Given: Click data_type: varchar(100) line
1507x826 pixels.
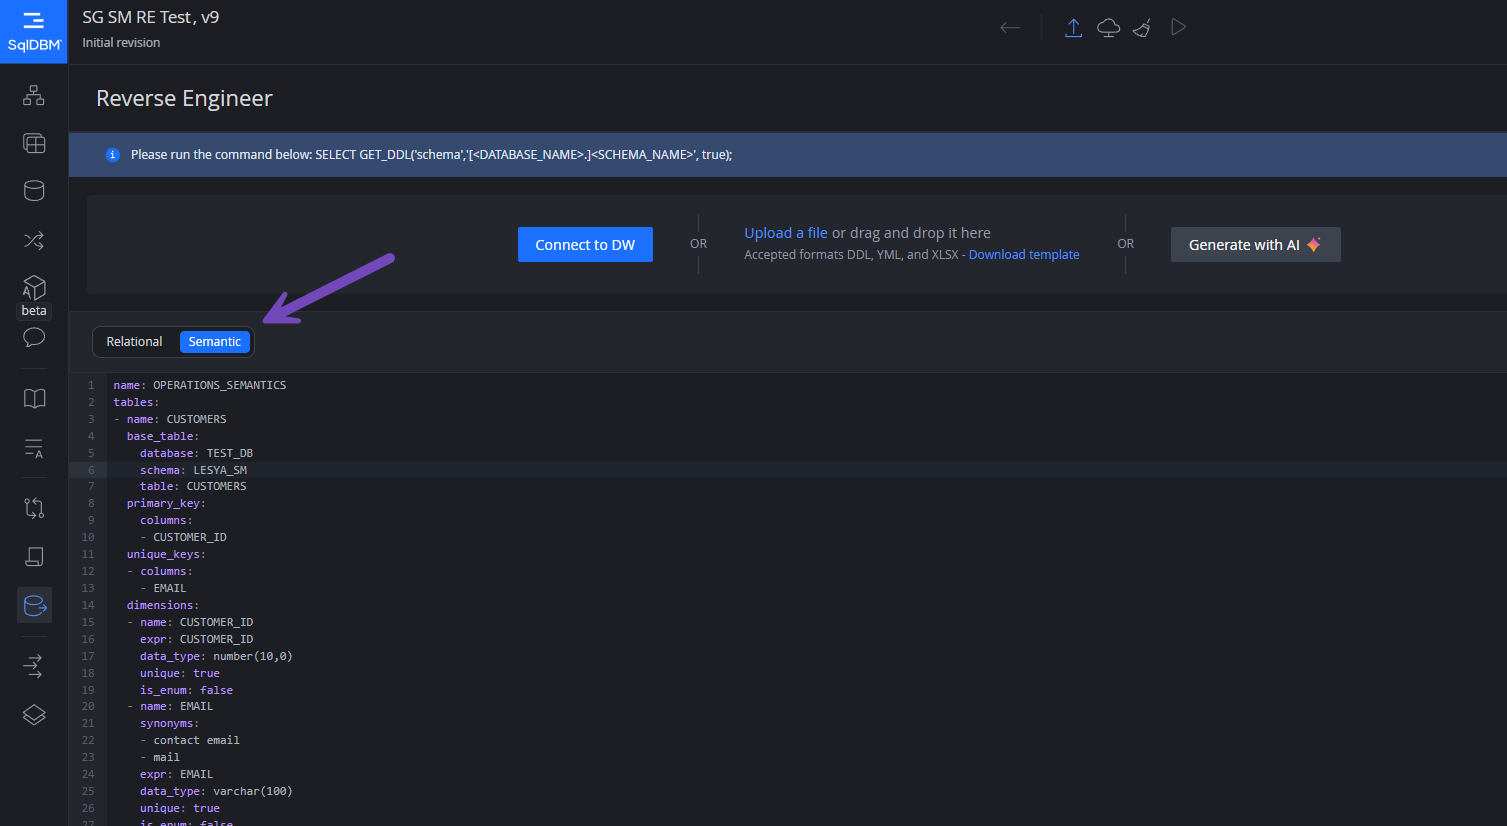Looking at the screenshot, I should [216, 791].
